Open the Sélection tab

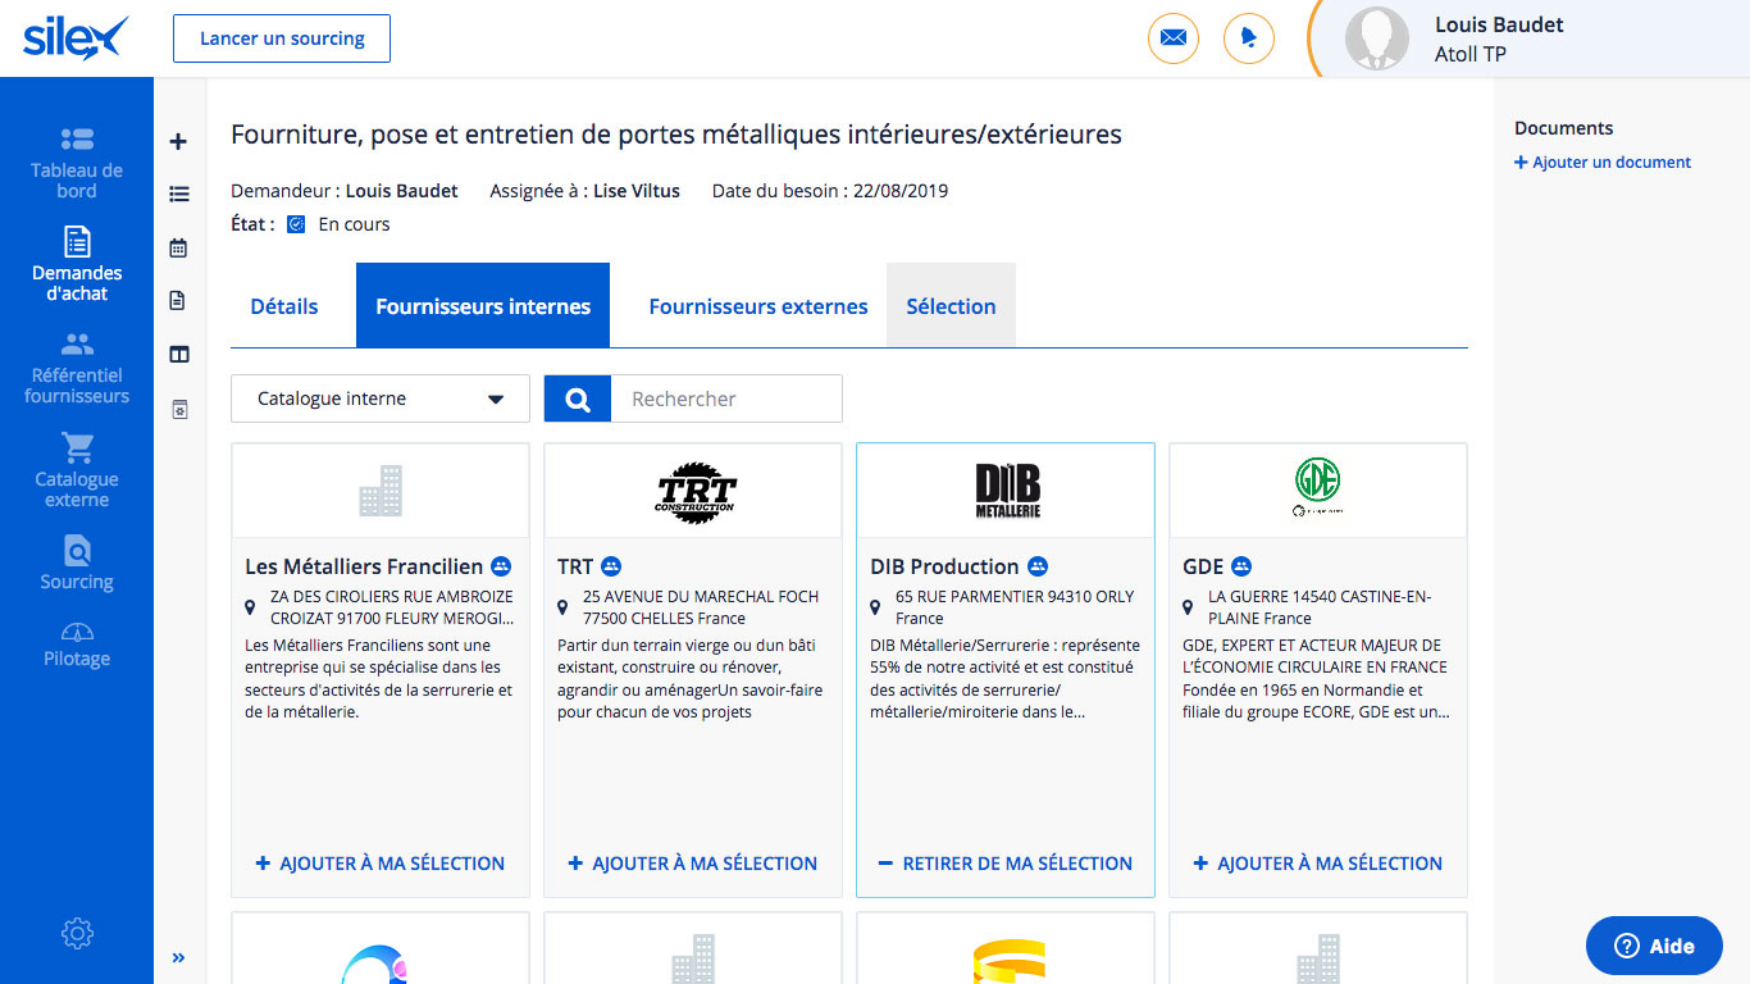pyautogui.click(x=951, y=306)
